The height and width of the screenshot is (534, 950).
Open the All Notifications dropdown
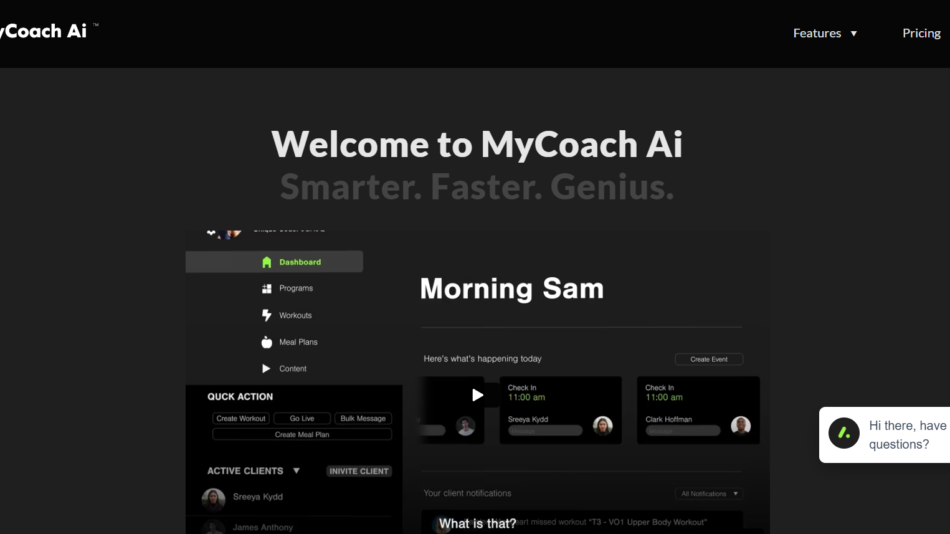[709, 493]
